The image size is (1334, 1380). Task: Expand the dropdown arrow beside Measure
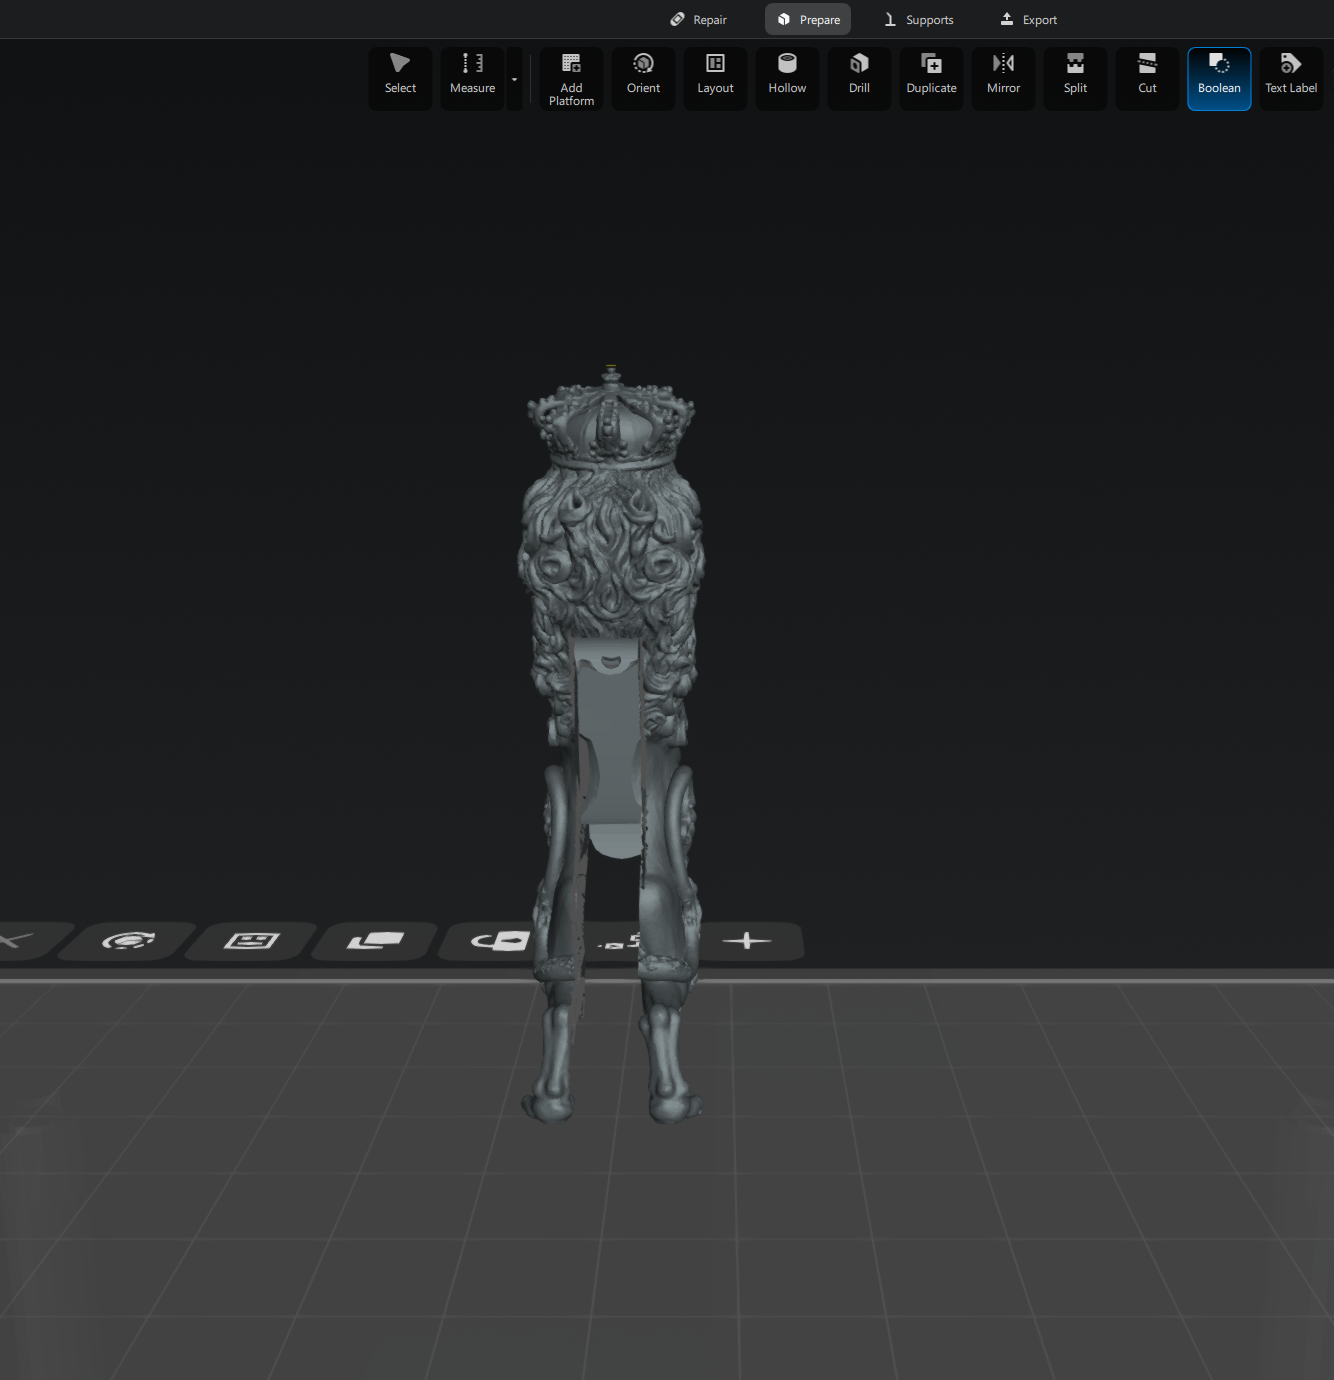[x=515, y=79]
